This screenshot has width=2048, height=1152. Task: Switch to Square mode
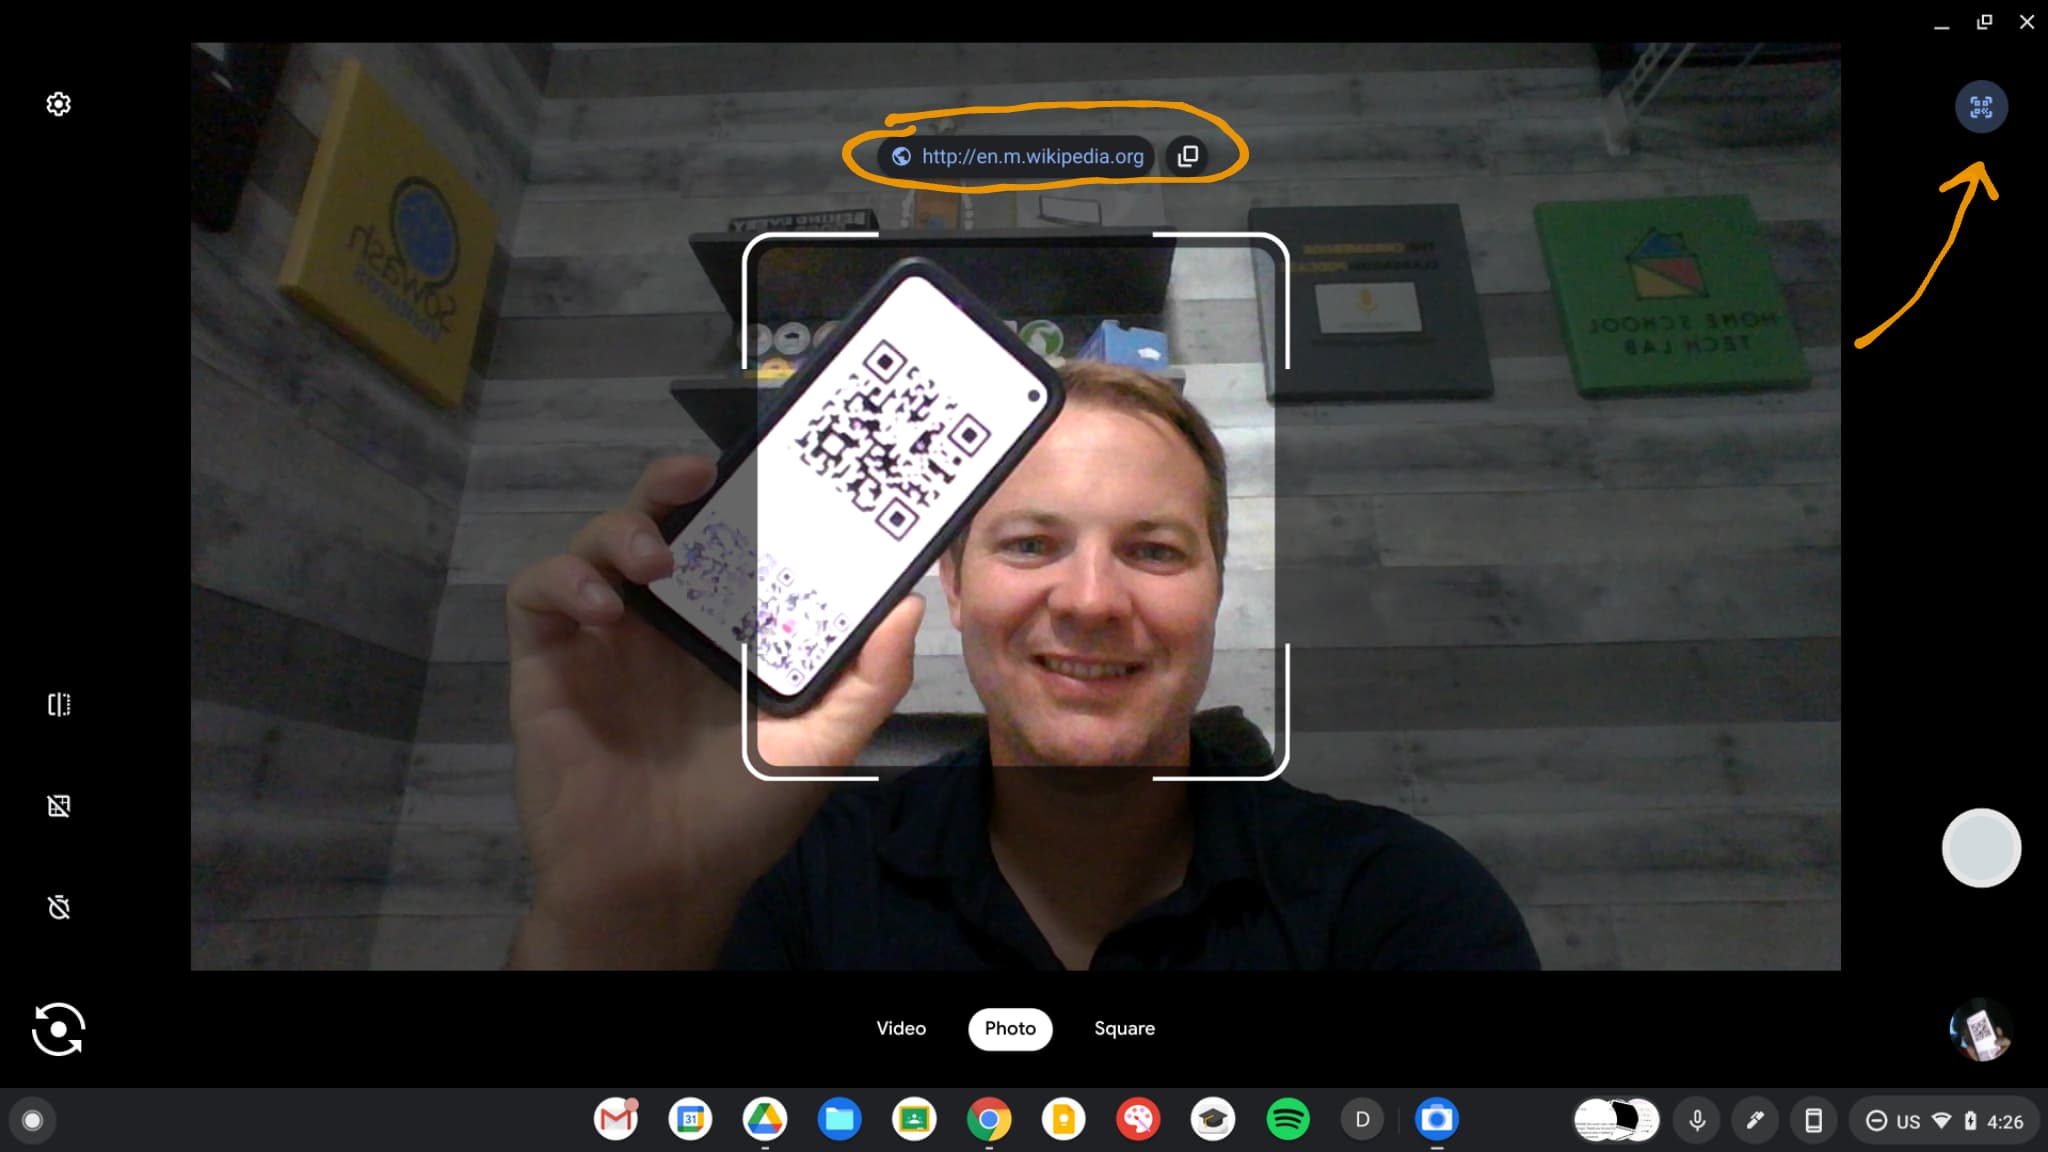pos(1124,1028)
